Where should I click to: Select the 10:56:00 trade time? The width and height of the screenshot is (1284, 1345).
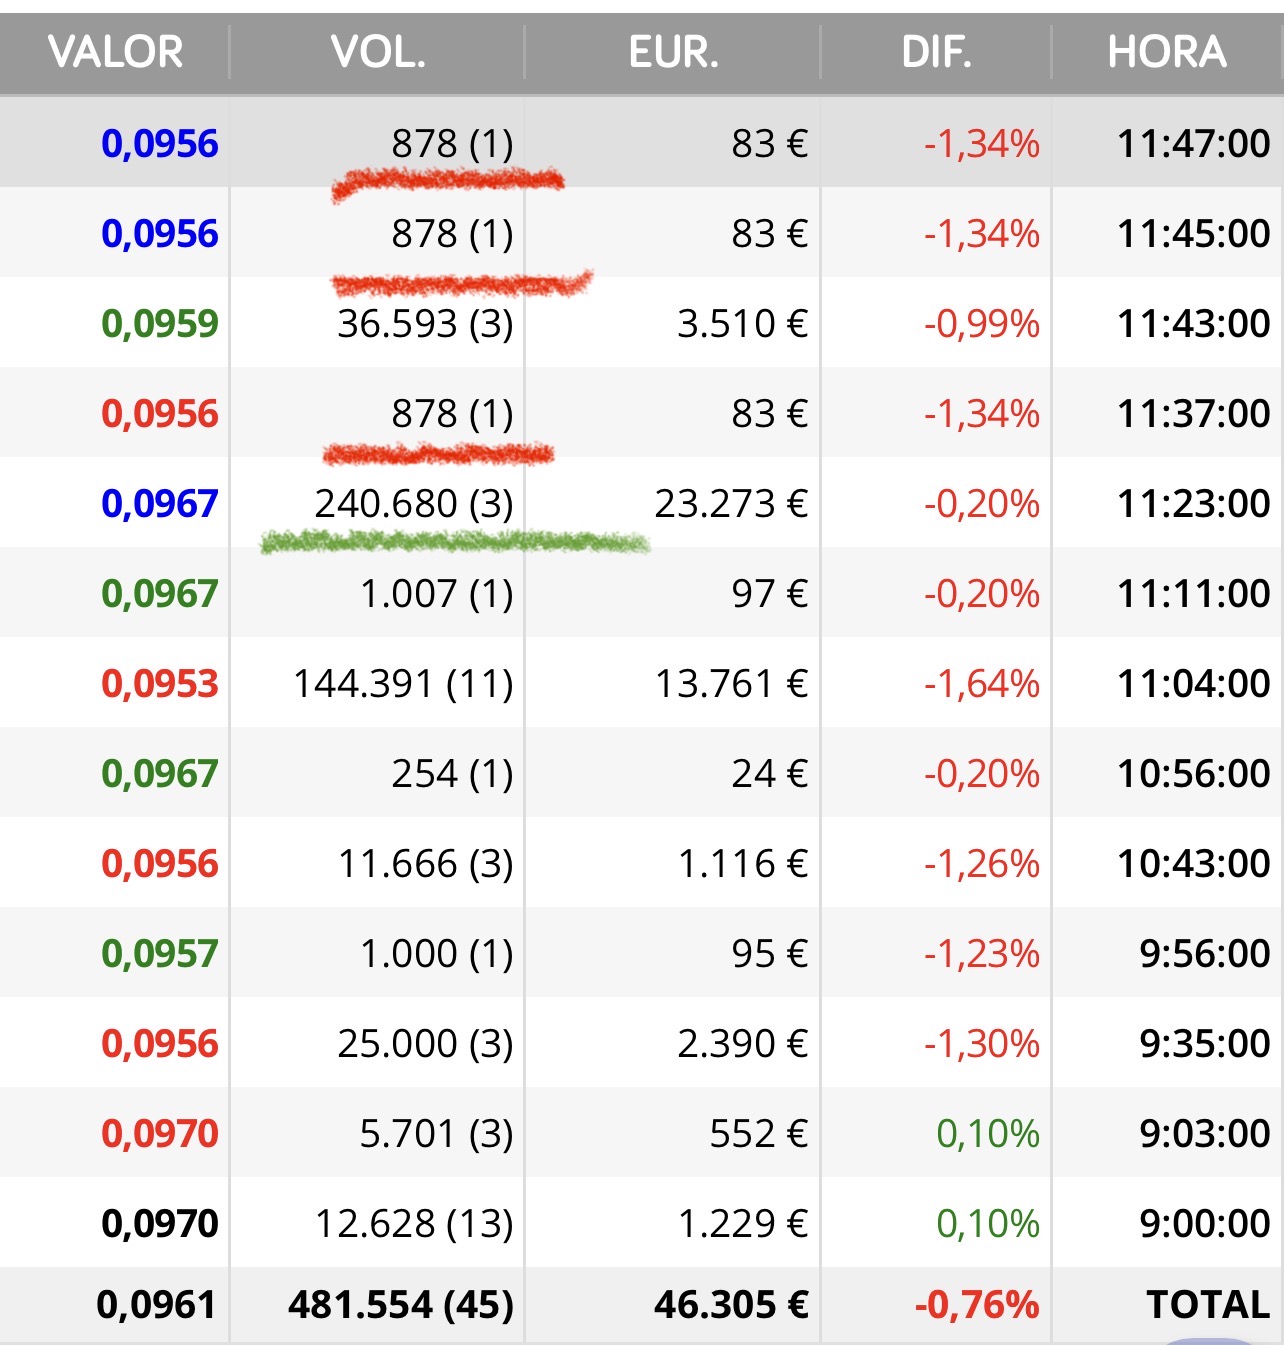point(1193,774)
